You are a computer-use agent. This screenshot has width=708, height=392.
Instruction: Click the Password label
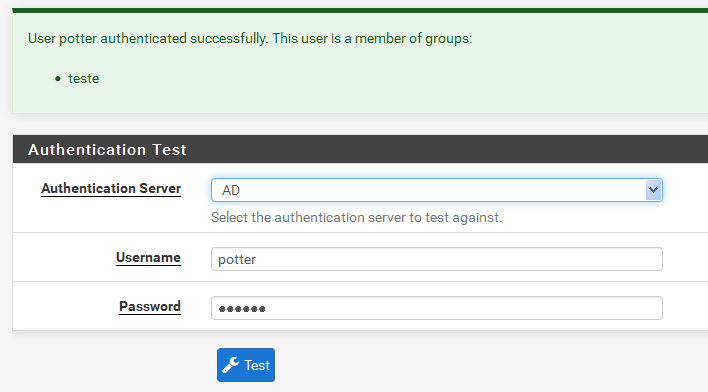[x=150, y=307]
